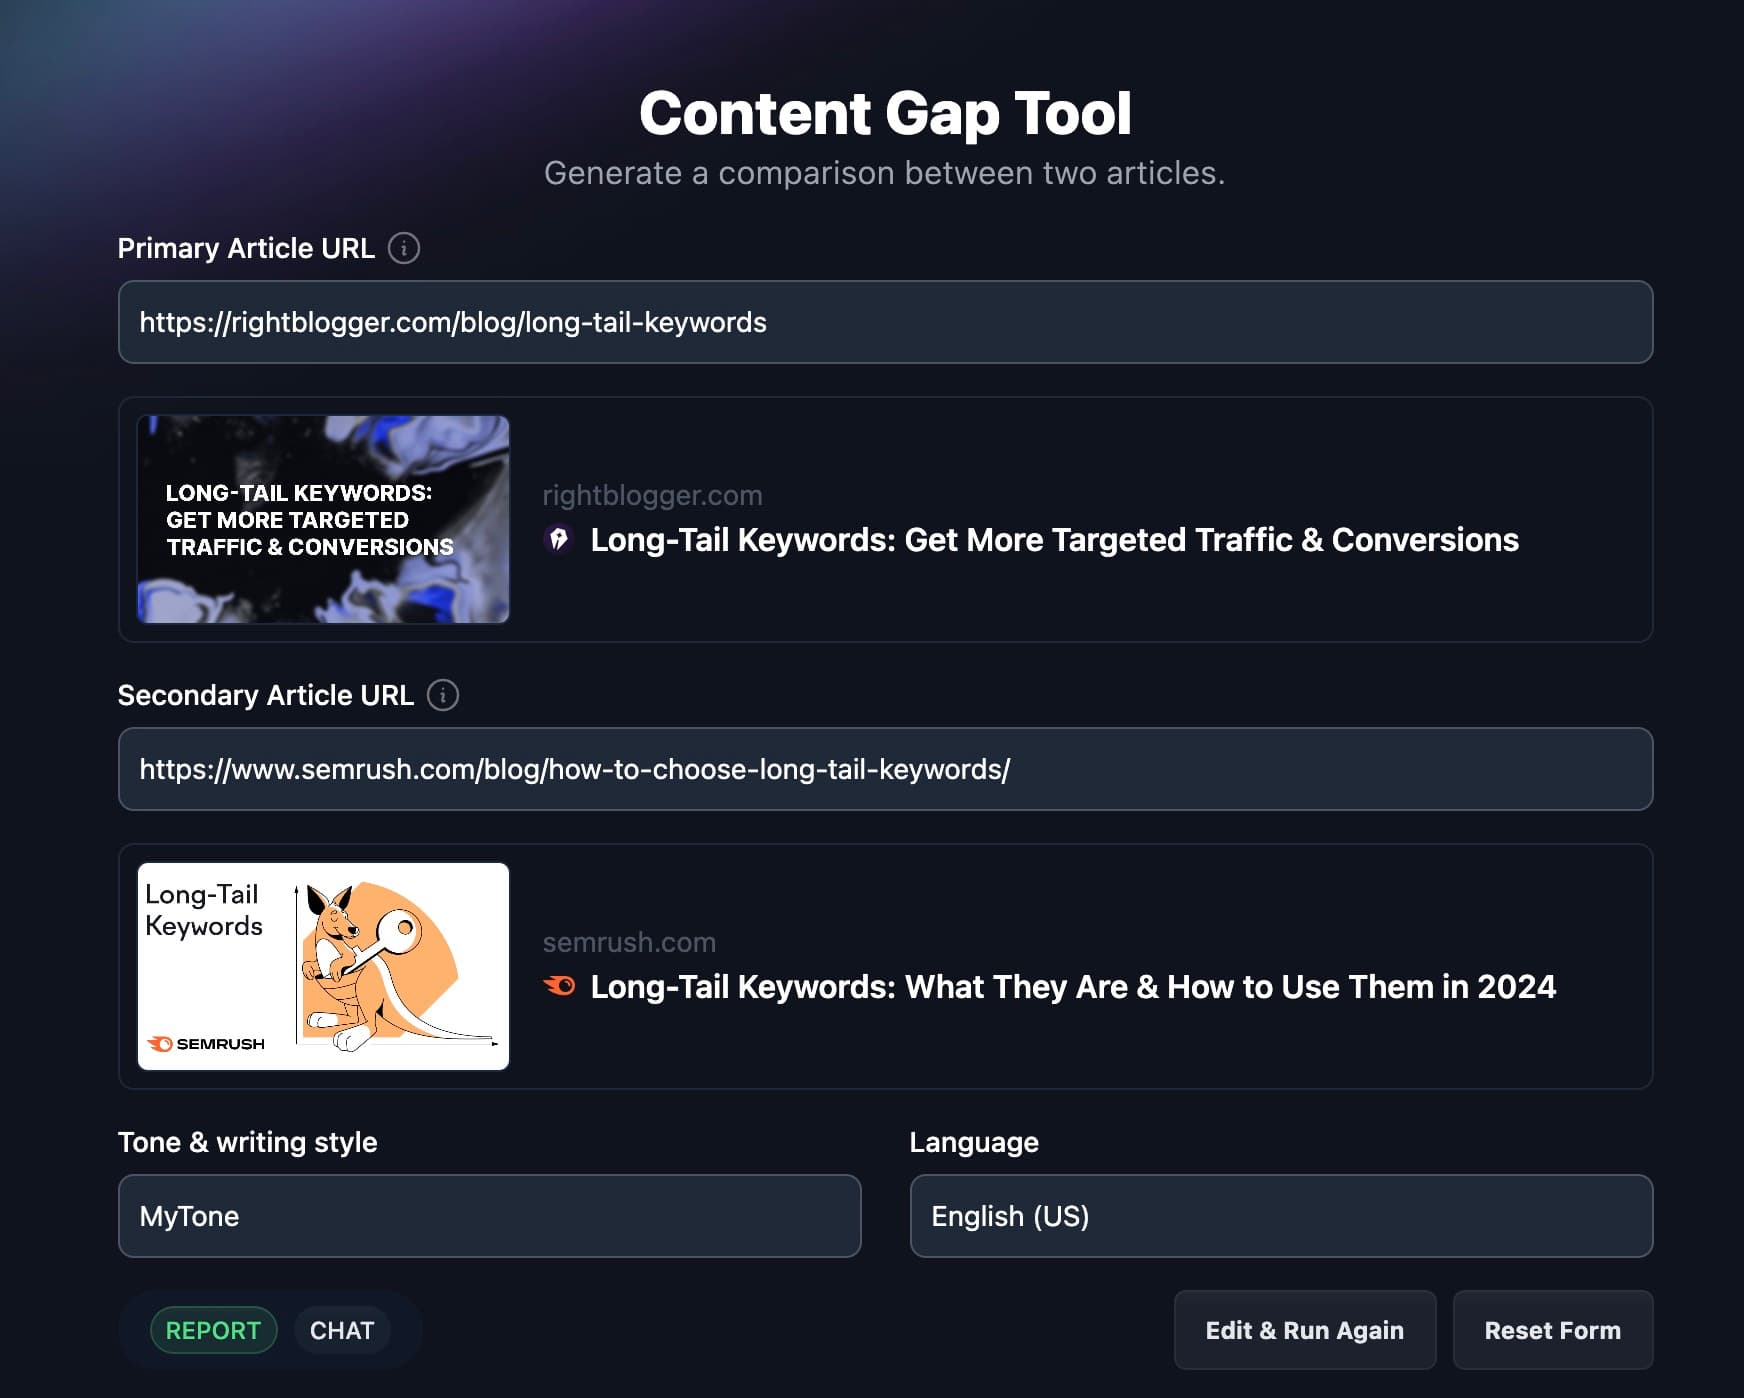Click the rightblogger.com domain text
The width and height of the screenshot is (1744, 1398).
point(652,495)
